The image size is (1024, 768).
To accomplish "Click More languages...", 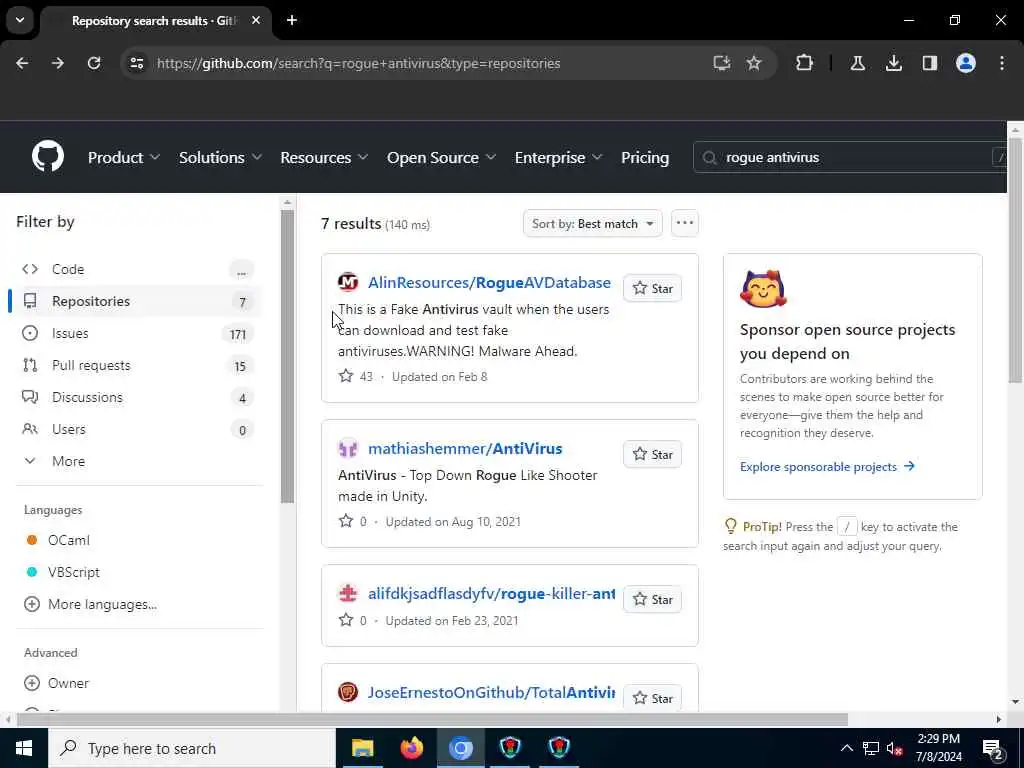I will click(x=90, y=604).
